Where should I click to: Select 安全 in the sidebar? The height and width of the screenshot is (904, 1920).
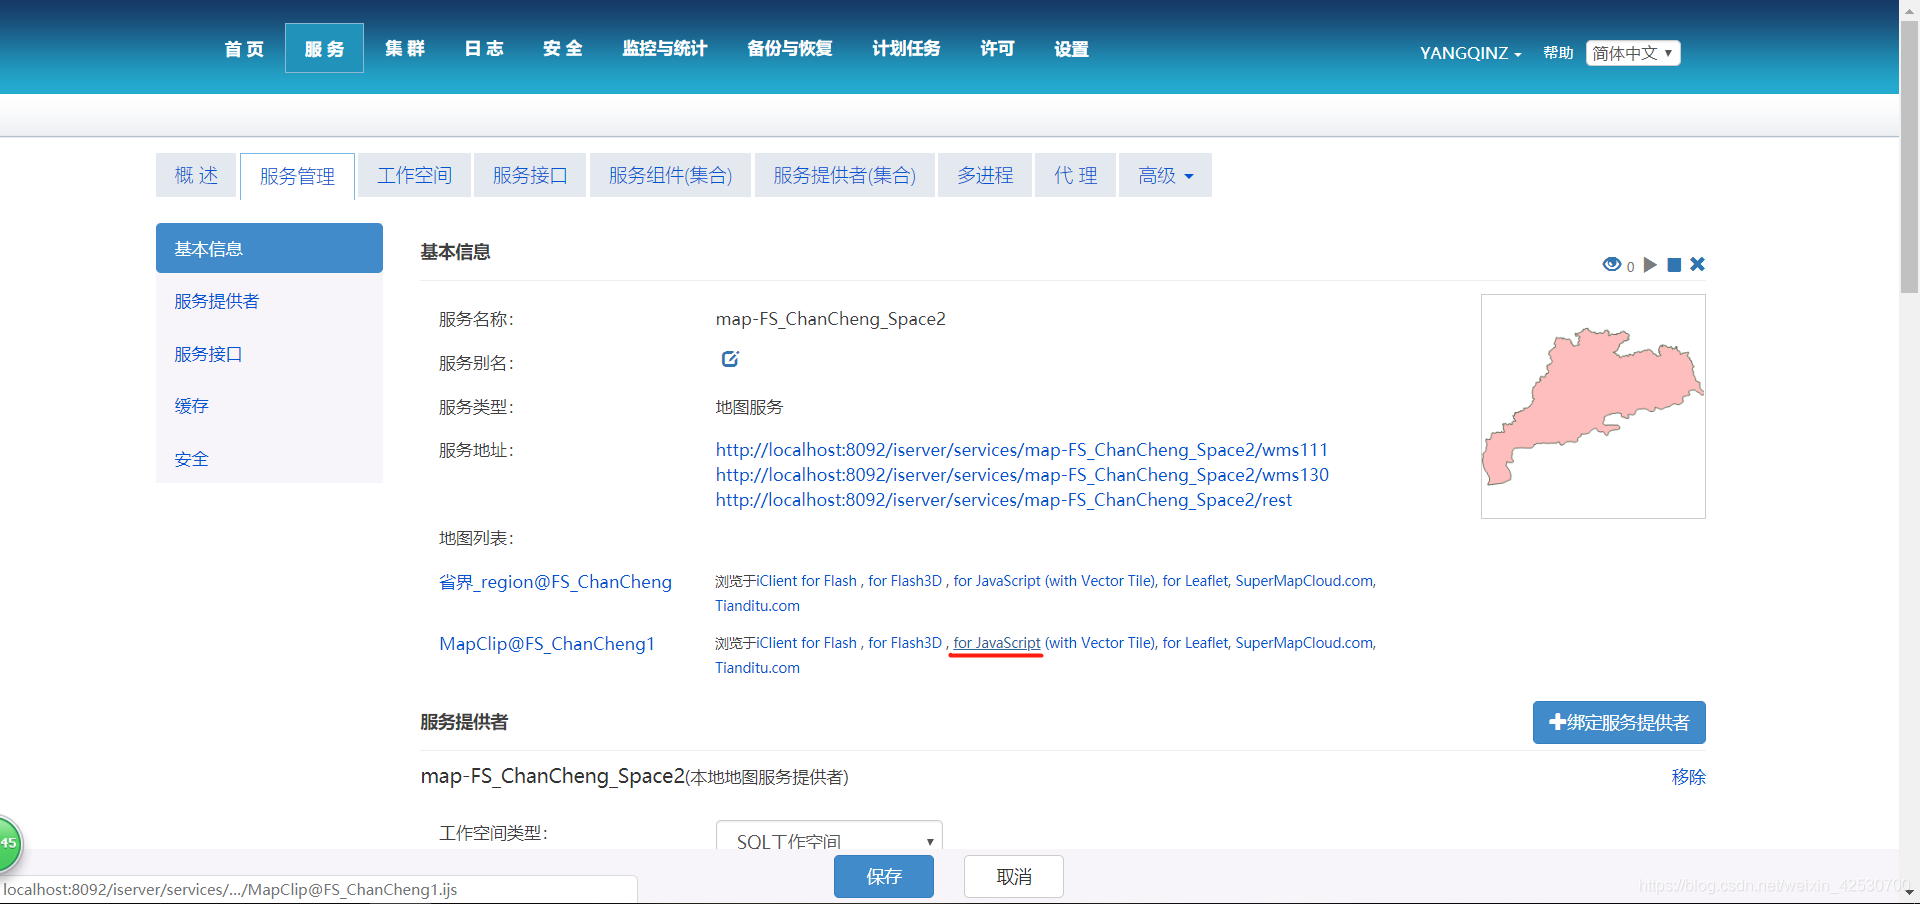[191, 459]
